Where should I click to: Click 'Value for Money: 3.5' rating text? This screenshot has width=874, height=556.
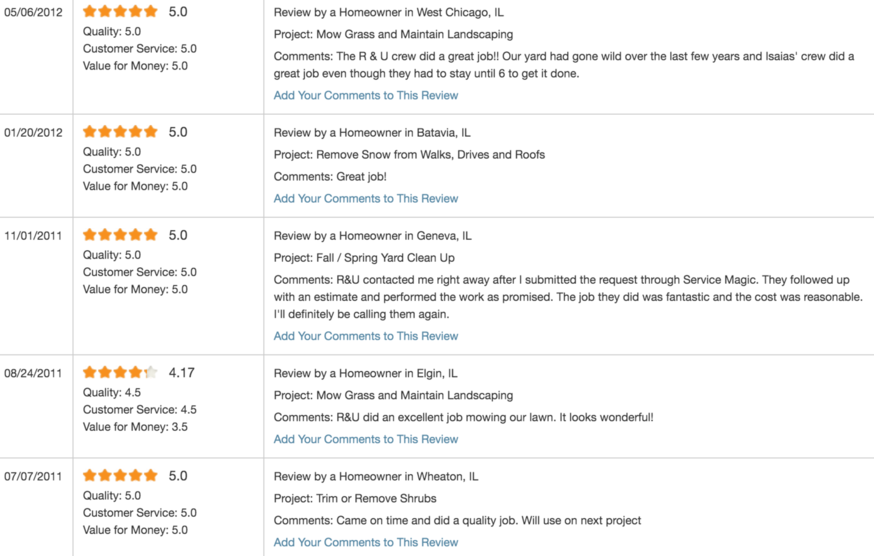[135, 427]
